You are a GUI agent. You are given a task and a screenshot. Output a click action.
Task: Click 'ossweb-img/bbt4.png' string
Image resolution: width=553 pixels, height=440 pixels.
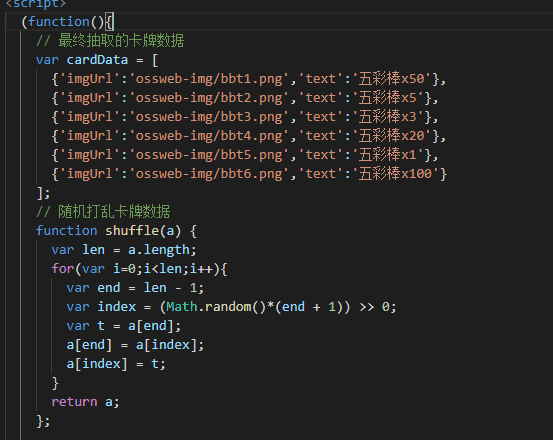[x=209, y=136]
